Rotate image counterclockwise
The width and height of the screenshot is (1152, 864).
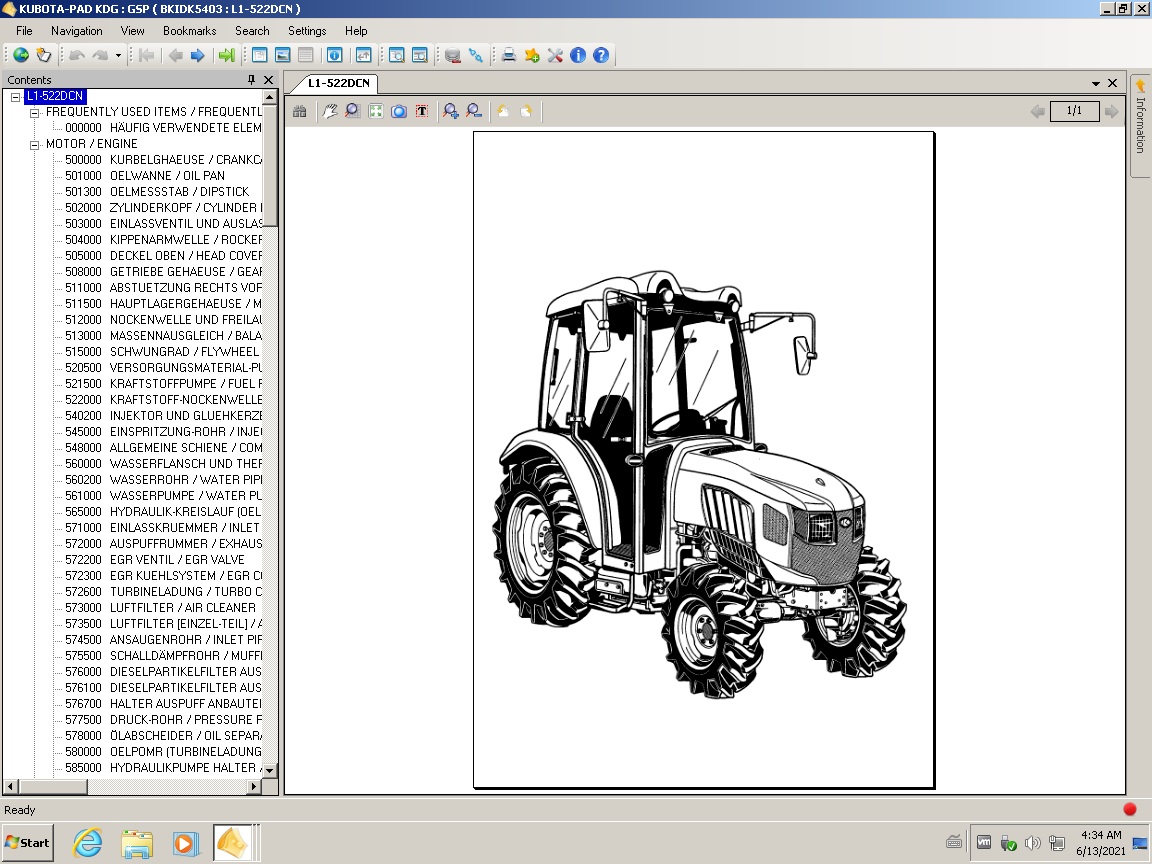[x=503, y=111]
